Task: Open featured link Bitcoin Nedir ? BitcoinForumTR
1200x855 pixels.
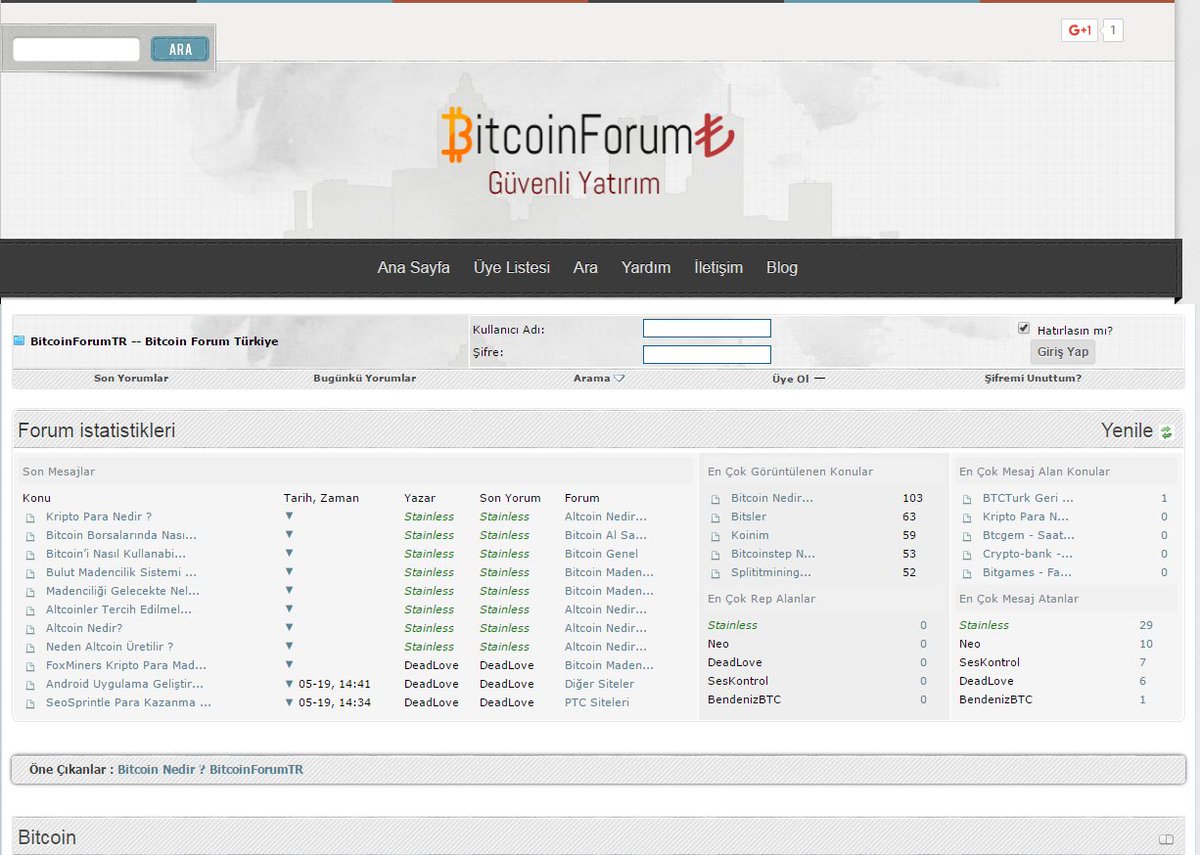Action: tap(210, 770)
